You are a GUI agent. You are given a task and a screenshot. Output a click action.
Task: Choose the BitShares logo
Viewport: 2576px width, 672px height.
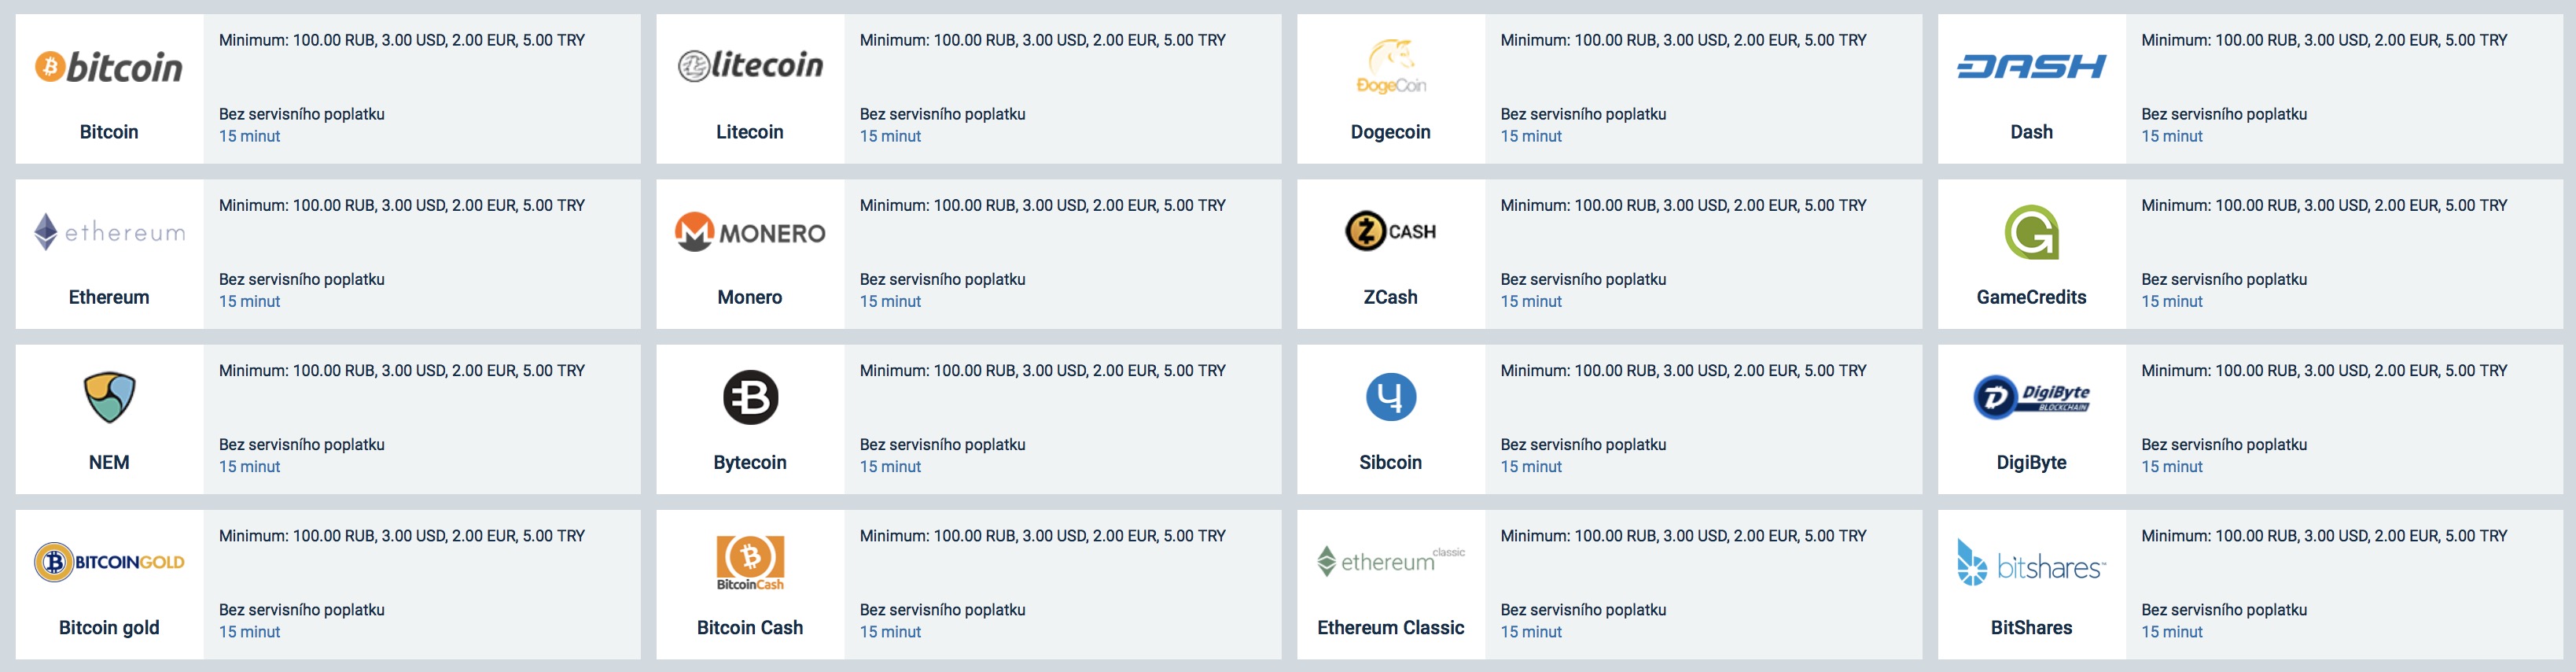2031,562
